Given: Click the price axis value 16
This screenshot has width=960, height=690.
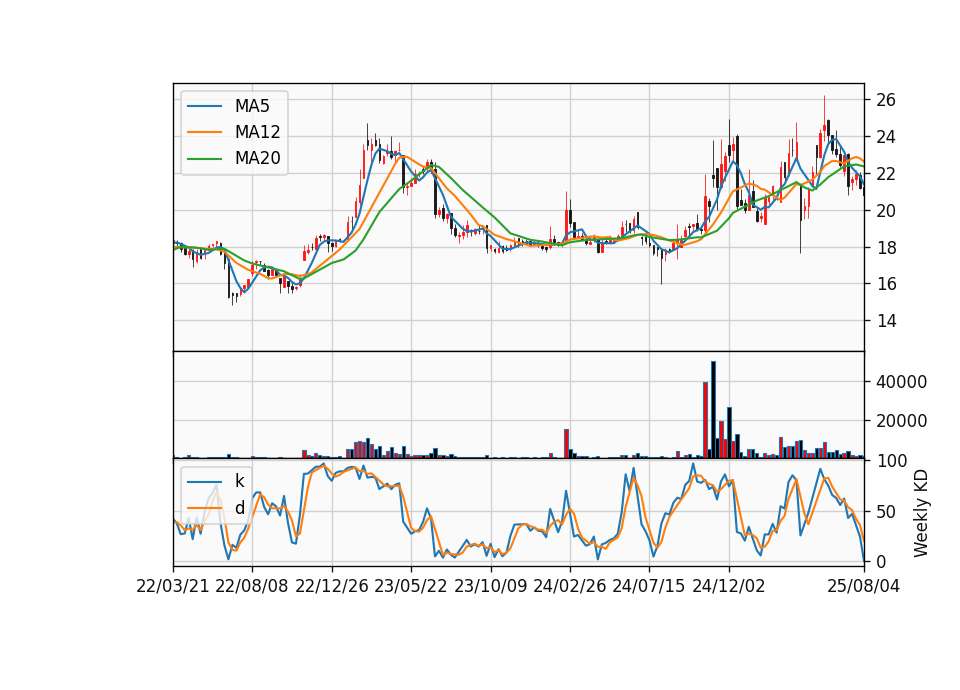Looking at the screenshot, I should point(886,284).
